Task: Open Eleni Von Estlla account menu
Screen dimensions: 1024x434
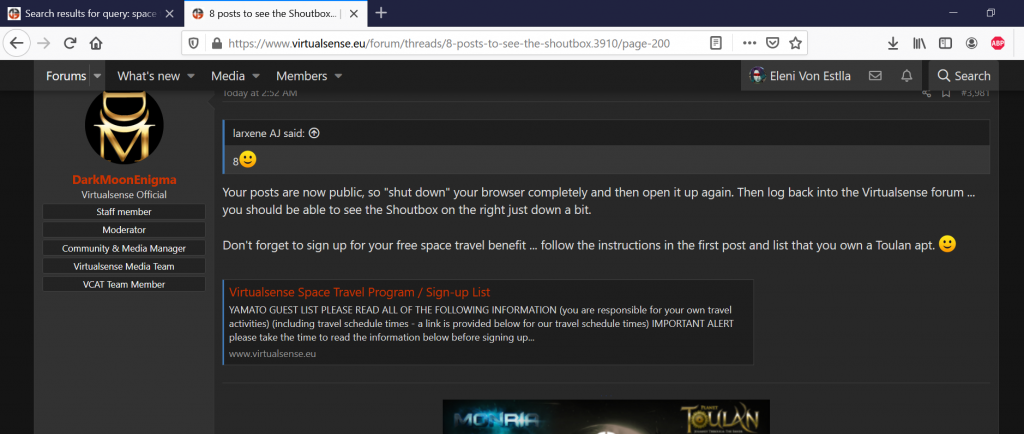Action: click(x=800, y=76)
